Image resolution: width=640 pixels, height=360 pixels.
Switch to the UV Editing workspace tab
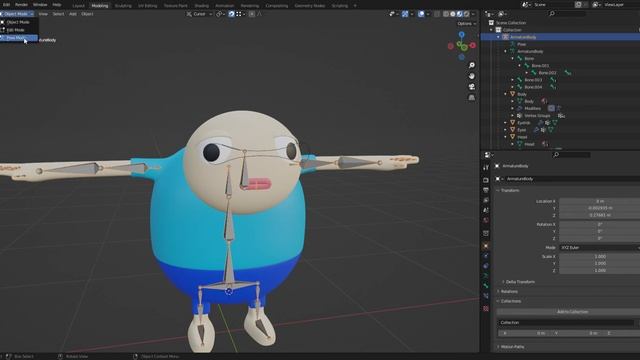pos(147,6)
